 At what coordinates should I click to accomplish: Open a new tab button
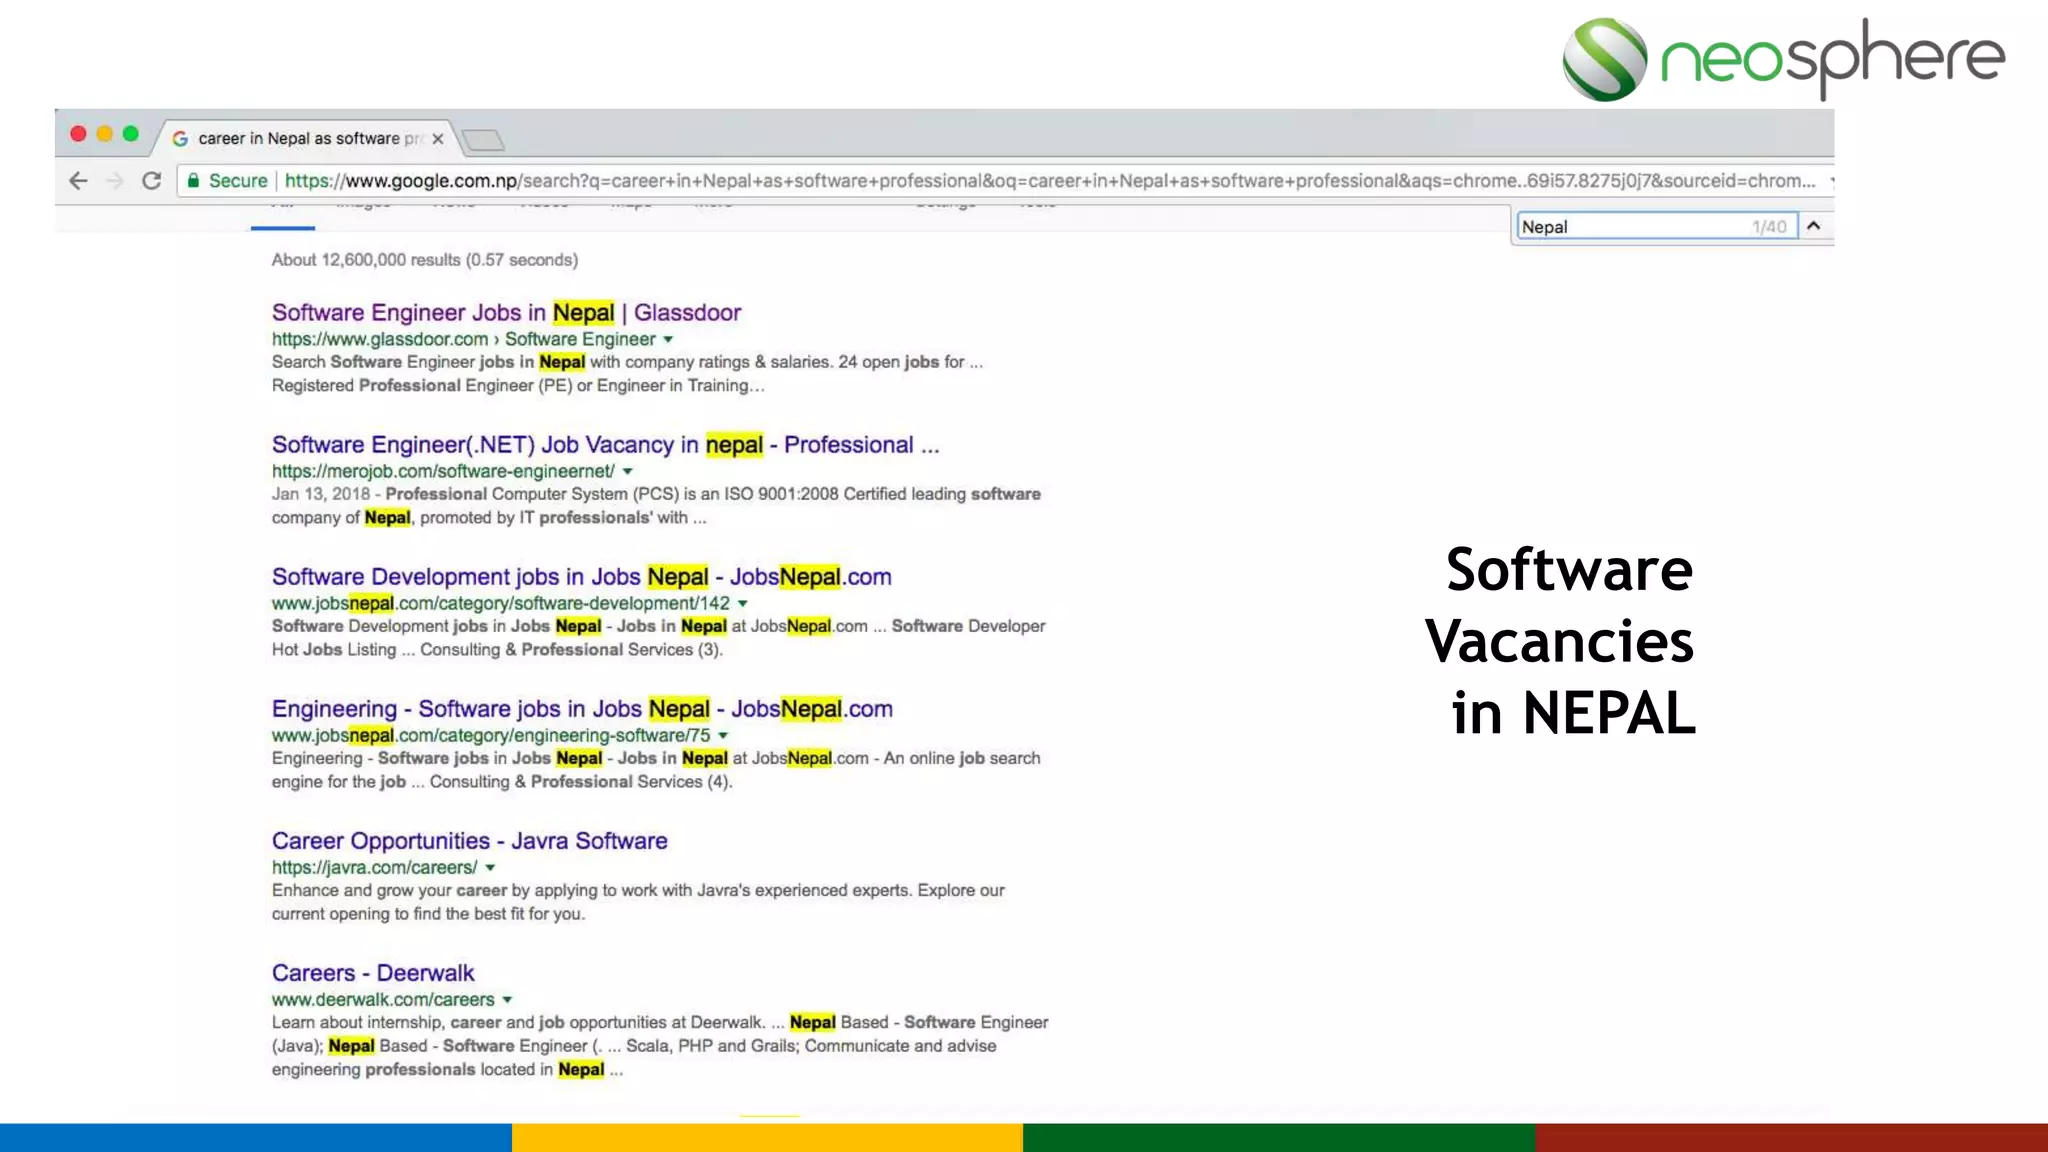[x=485, y=140]
